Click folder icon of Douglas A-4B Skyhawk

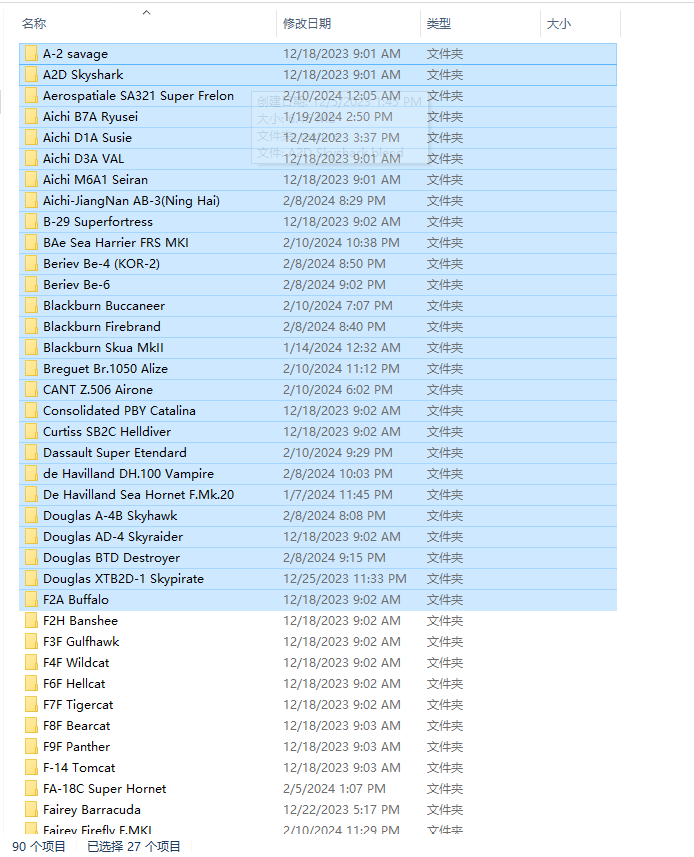point(31,515)
